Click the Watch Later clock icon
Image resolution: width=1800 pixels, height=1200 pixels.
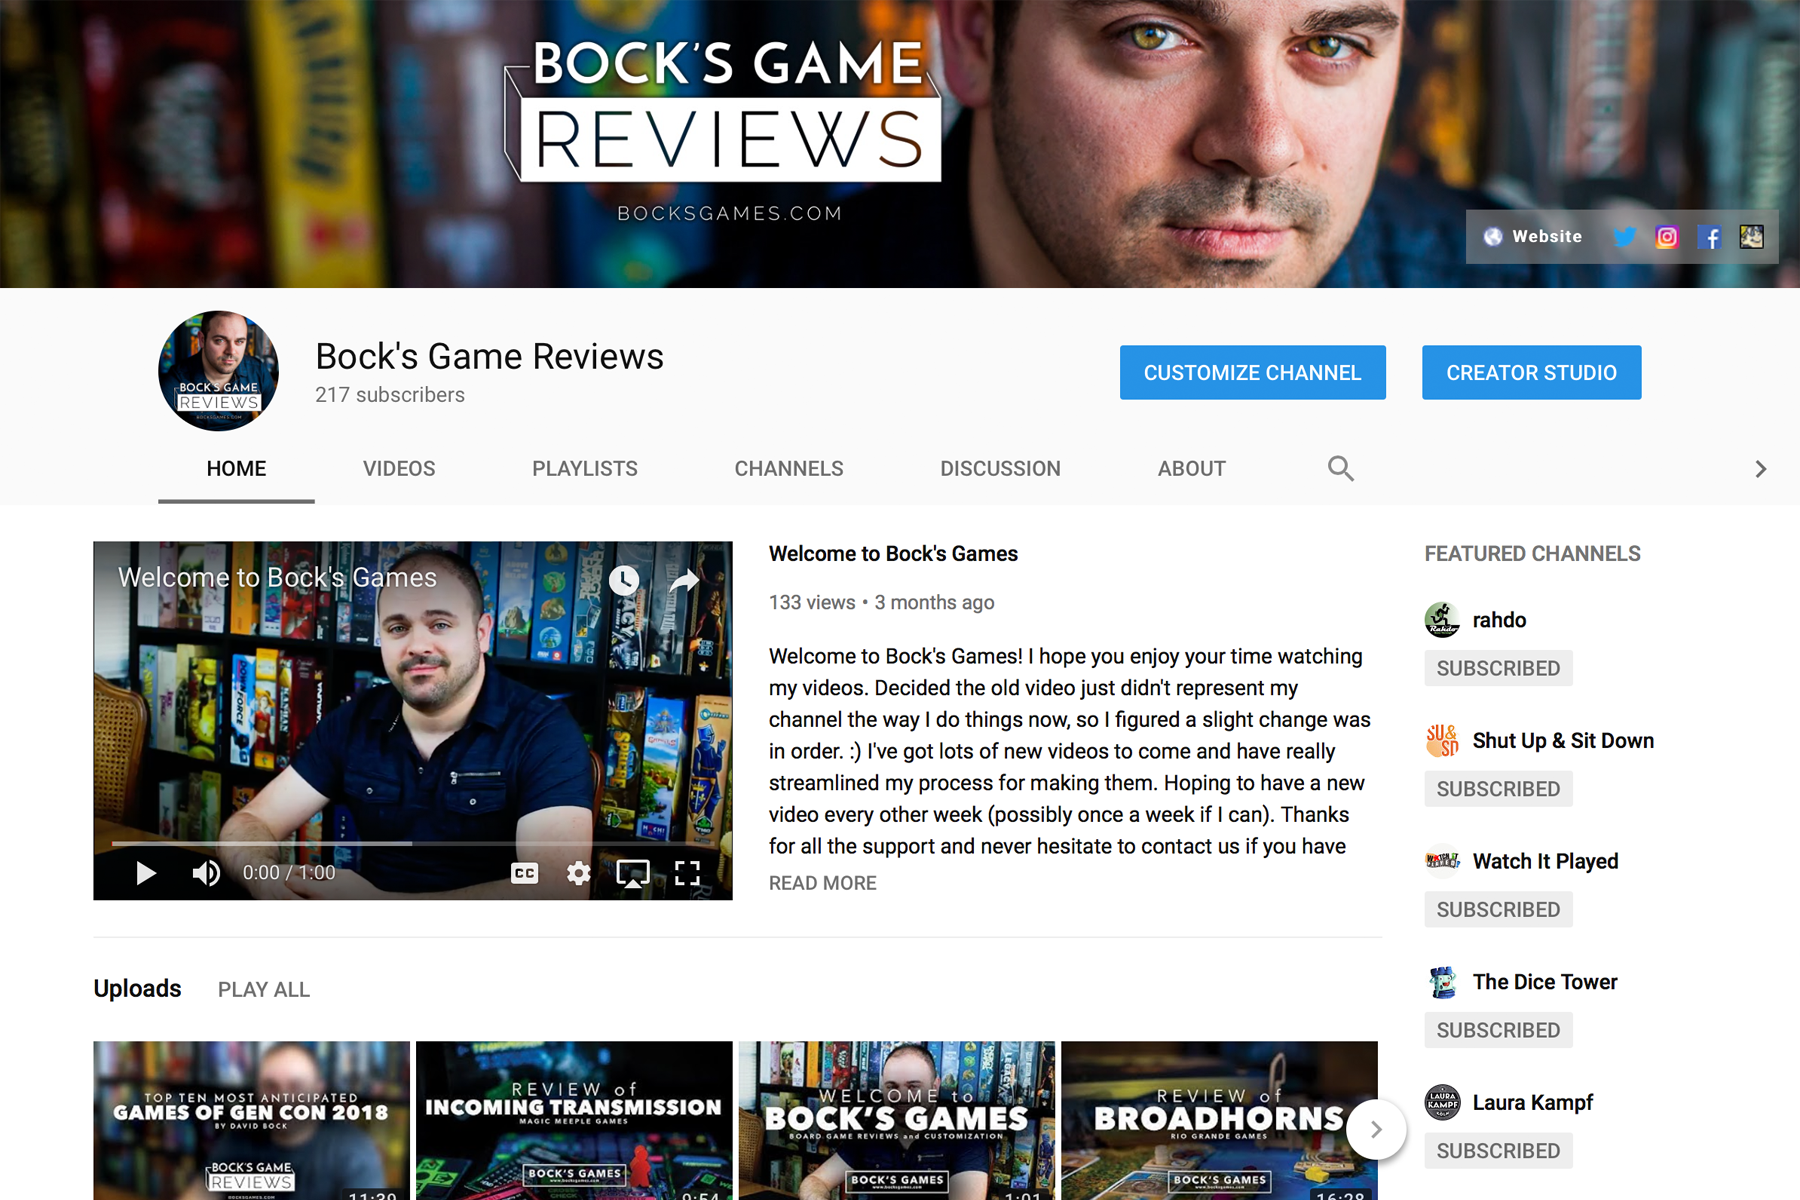[x=624, y=580]
